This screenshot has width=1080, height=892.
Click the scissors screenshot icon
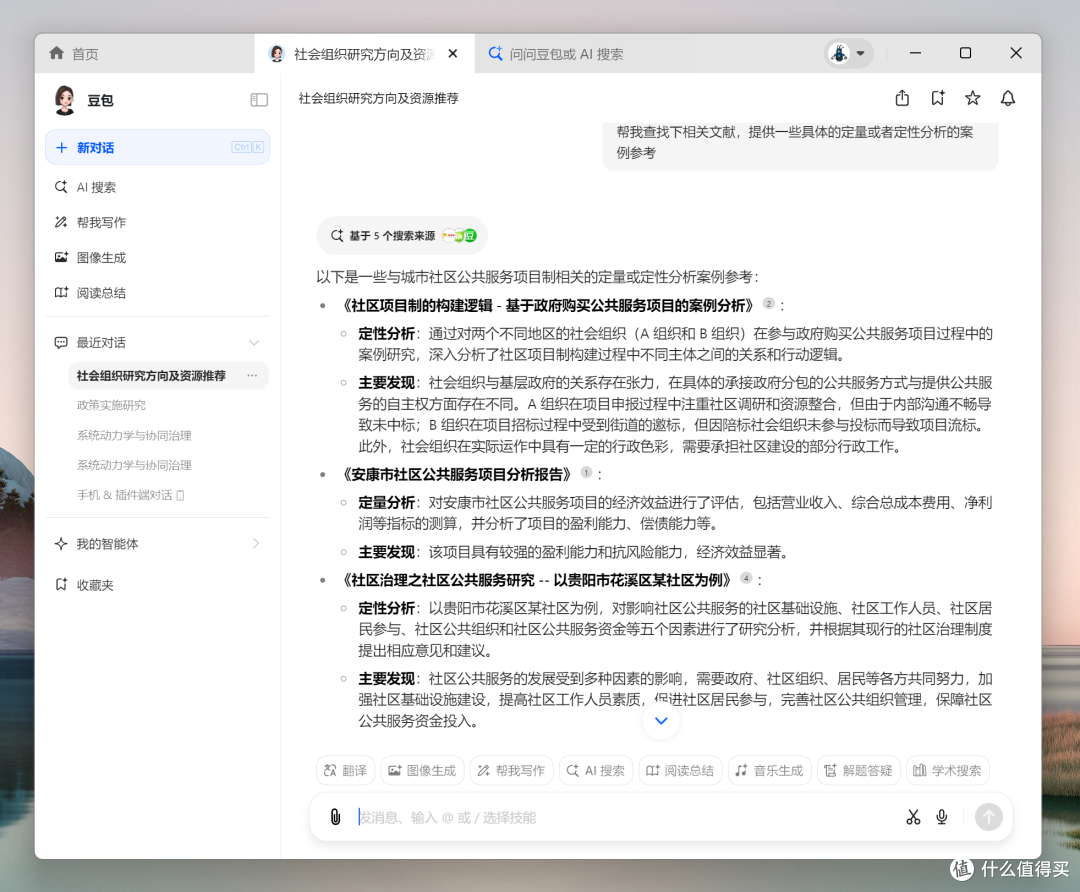(913, 817)
